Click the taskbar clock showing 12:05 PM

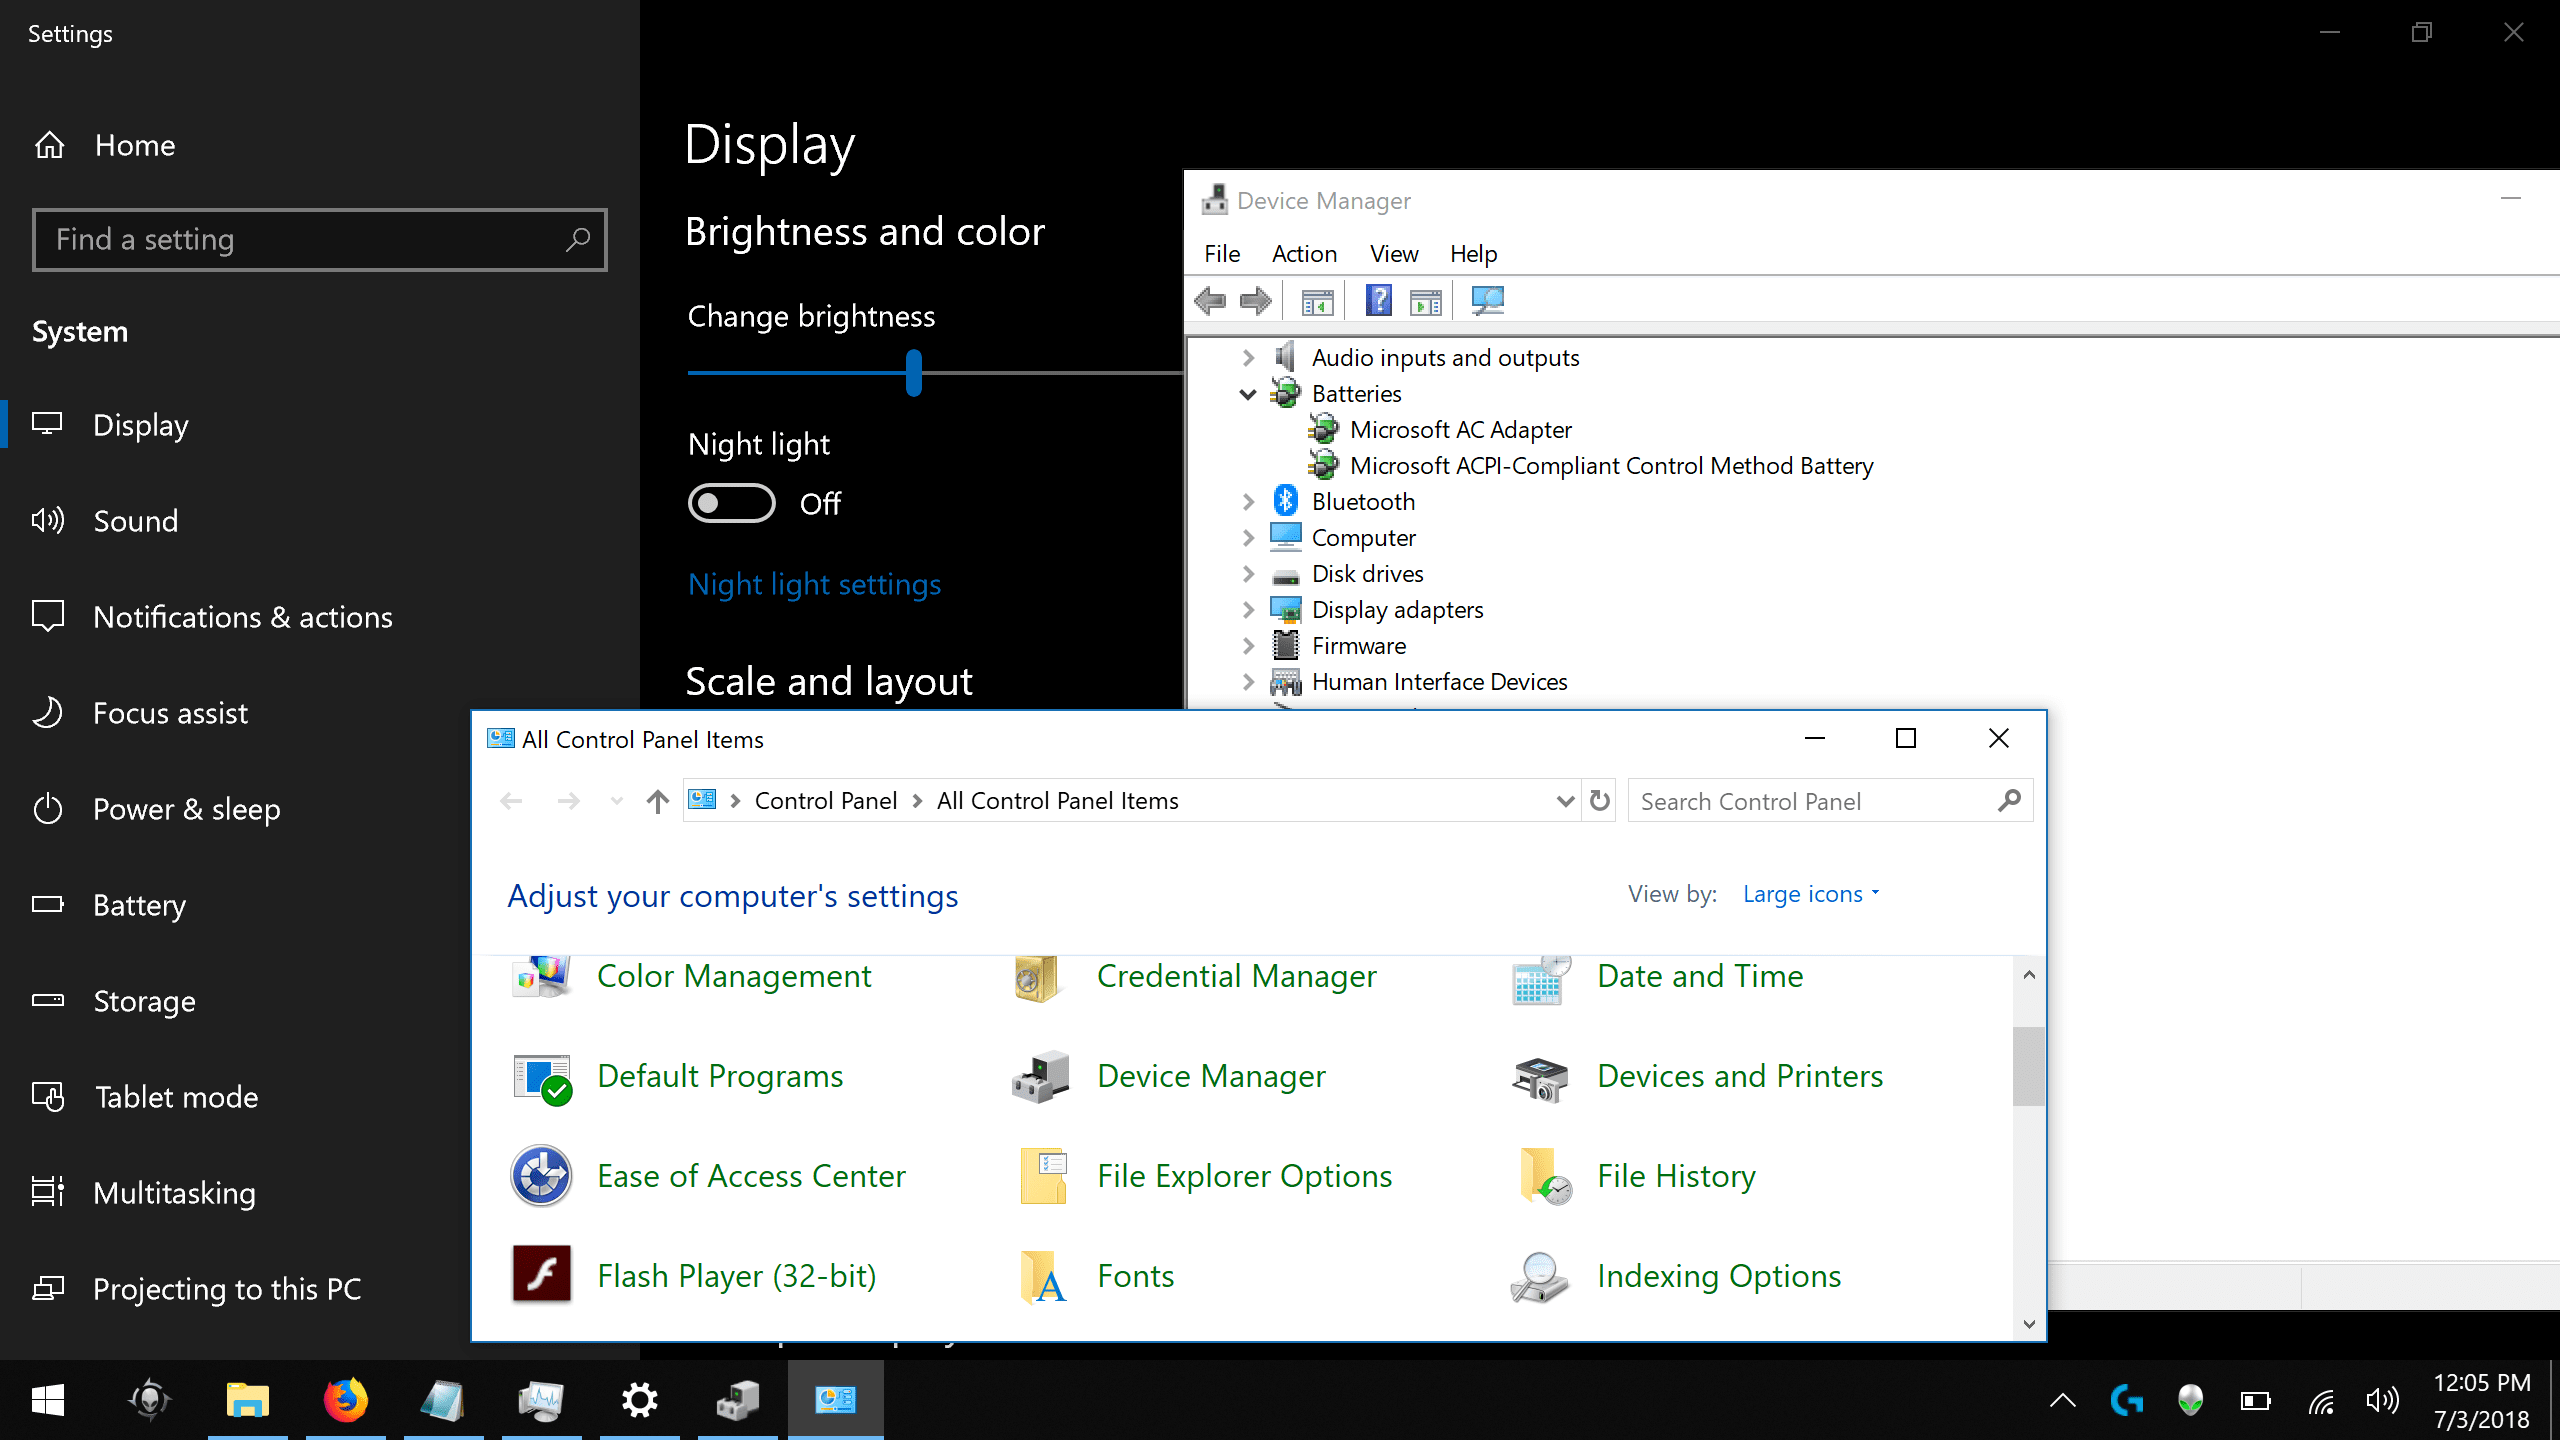(x=2482, y=1401)
